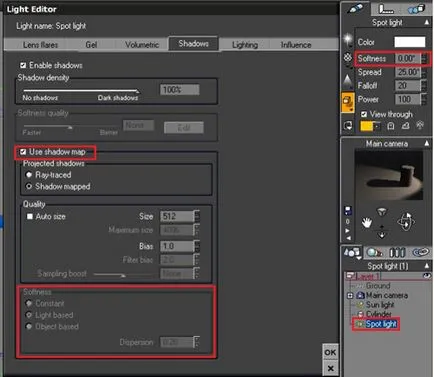The width and height of the screenshot is (434, 377).
Task: Expand the Main camera tree node
Action: (x=350, y=295)
